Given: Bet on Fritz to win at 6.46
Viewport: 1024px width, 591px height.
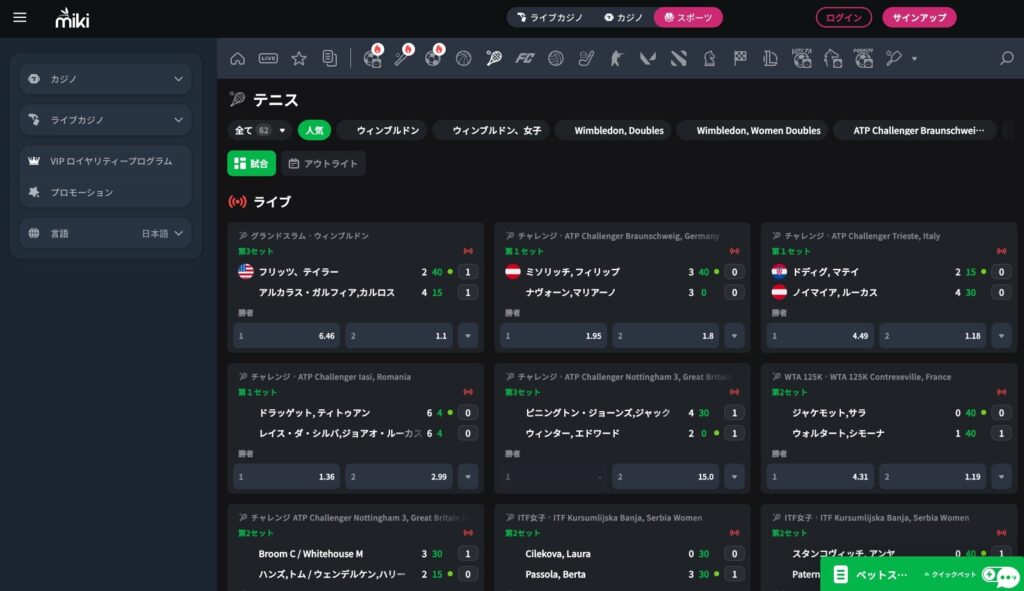Looking at the screenshot, I should coord(287,336).
